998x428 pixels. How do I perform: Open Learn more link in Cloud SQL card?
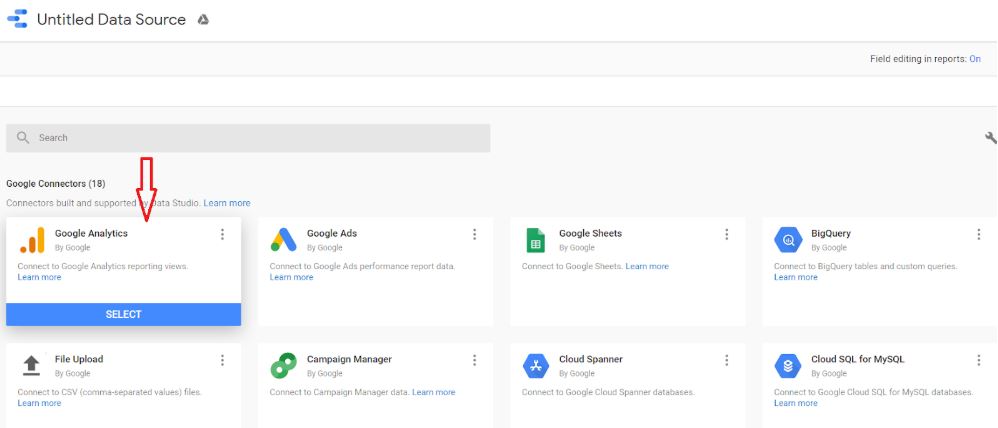point(796,403)
